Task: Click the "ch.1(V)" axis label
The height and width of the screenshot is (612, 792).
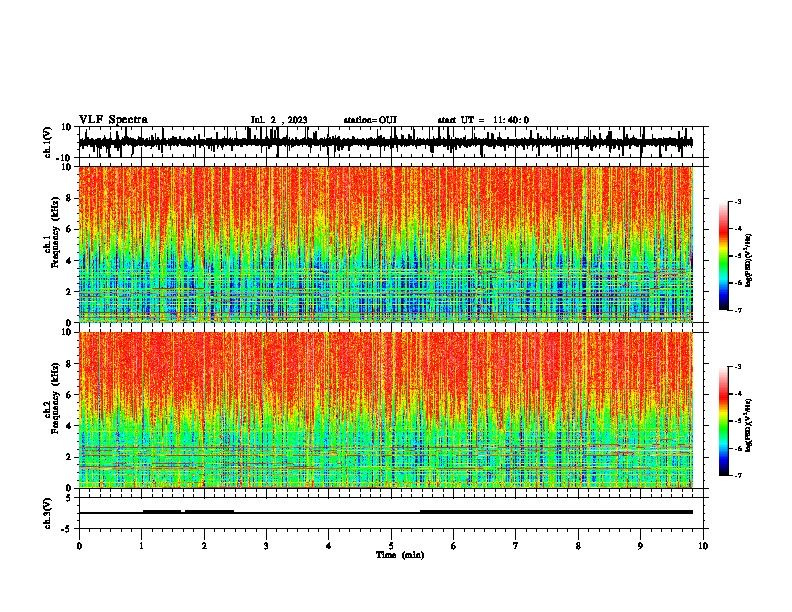Action: (48, 142)
